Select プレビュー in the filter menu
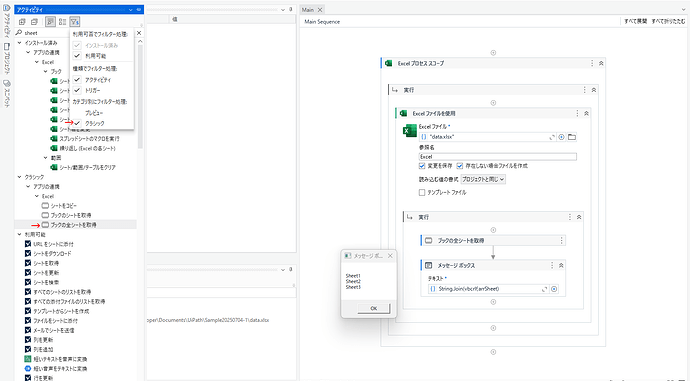 [94, 113]
